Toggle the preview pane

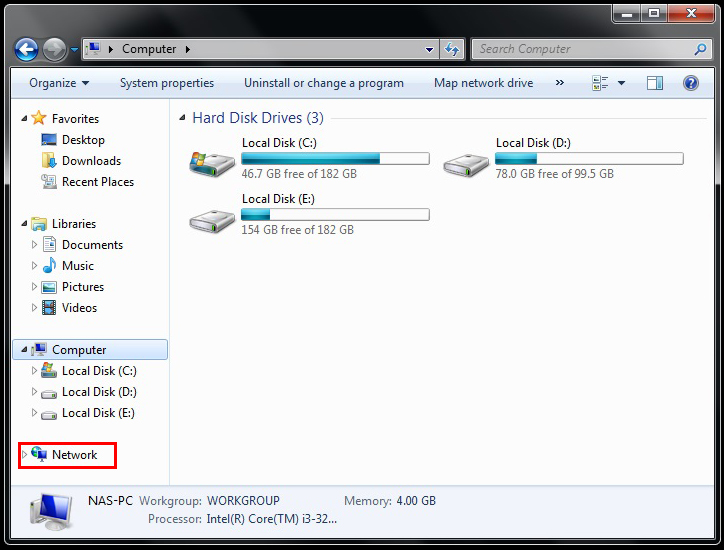[x=655, y=83]
